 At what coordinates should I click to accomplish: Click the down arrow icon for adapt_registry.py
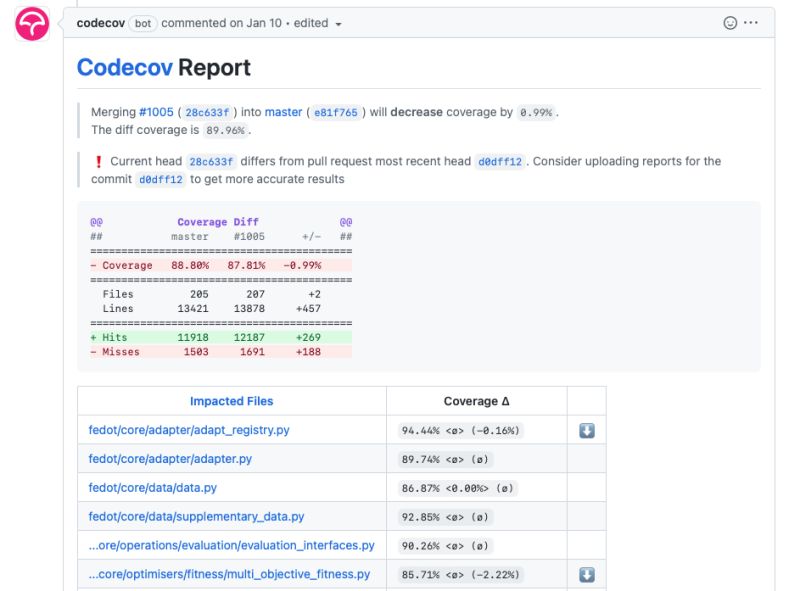click(587, 431)
